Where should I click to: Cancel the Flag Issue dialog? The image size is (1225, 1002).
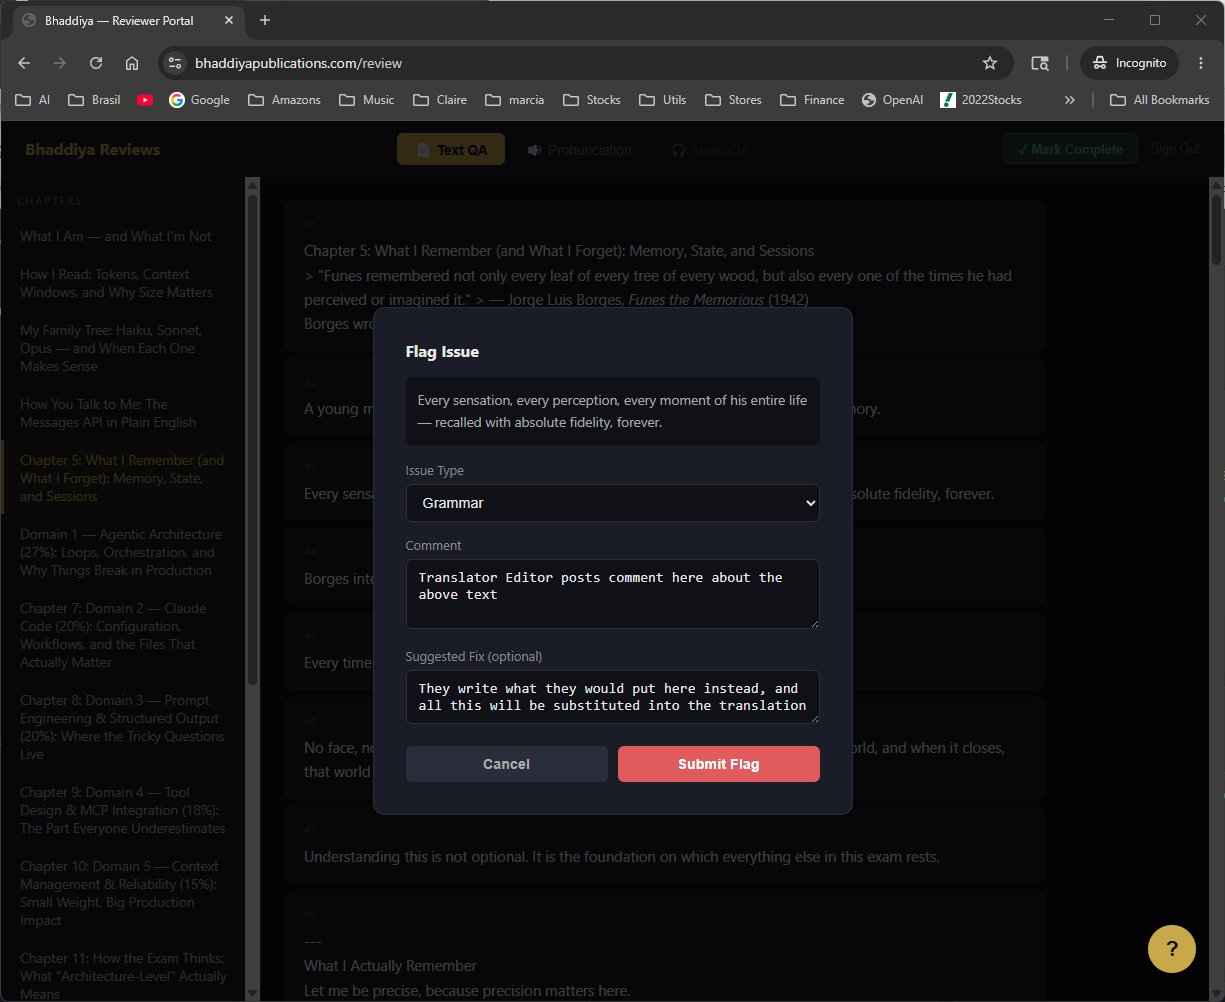click(x=507, y=764)
